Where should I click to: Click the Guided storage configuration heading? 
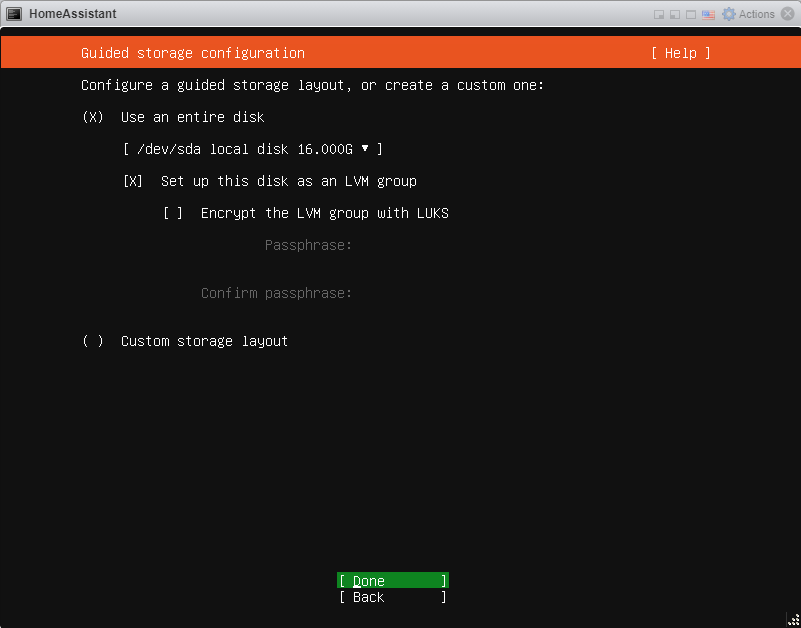coord(193,53)
